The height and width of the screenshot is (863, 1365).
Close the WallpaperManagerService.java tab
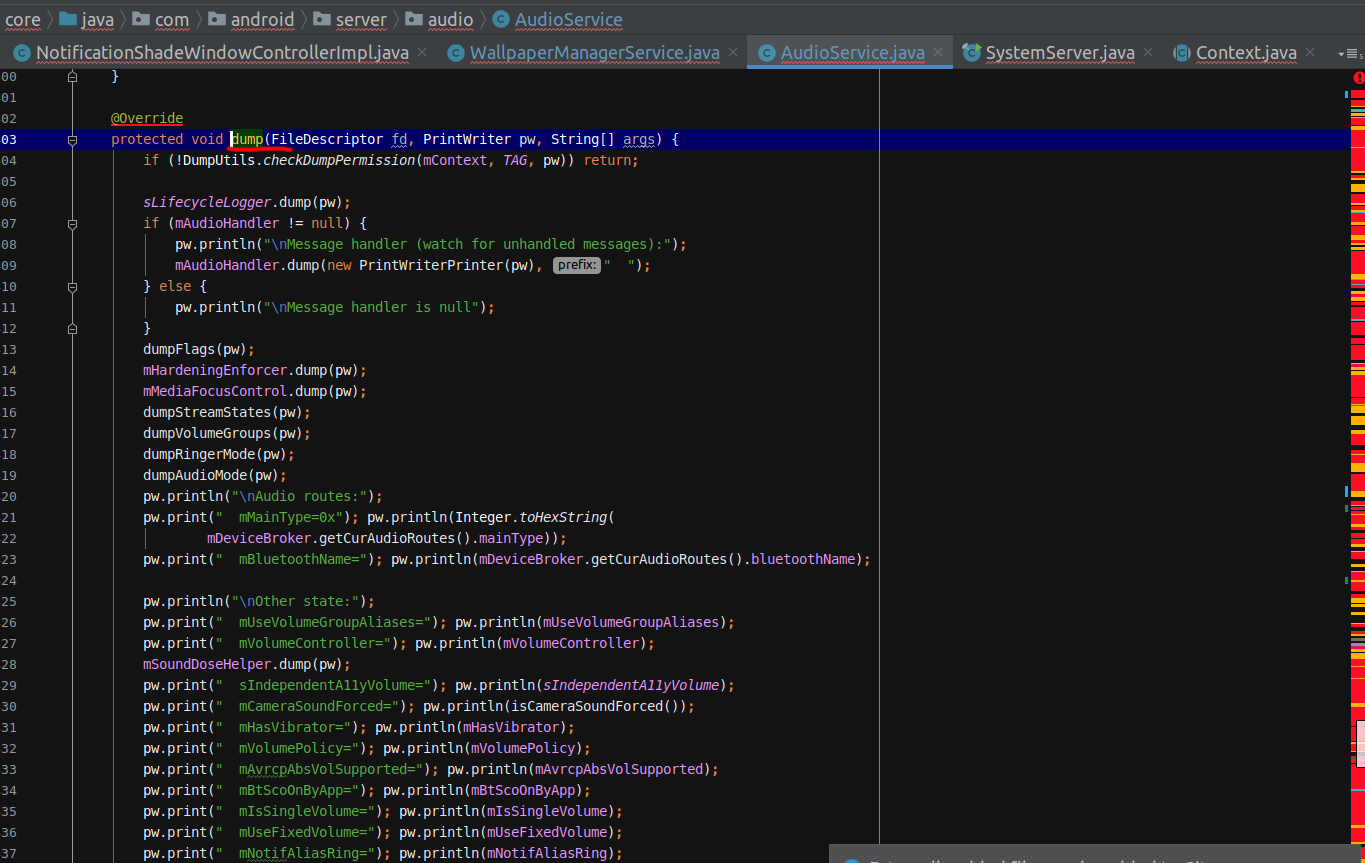point(733,53)
